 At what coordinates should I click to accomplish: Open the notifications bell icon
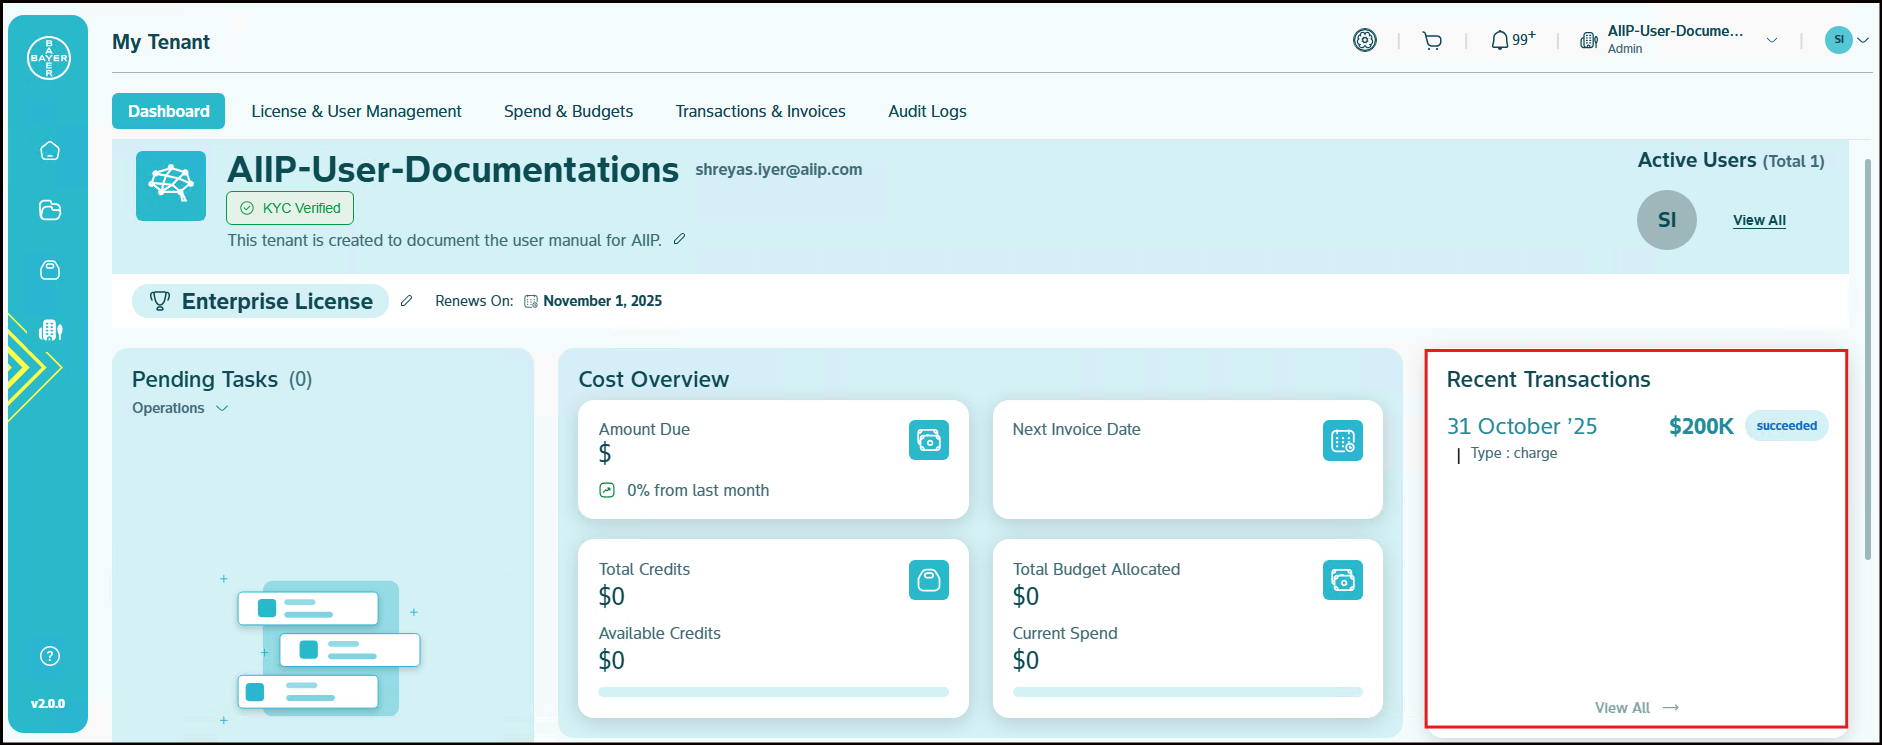(x=1500, y=41)
